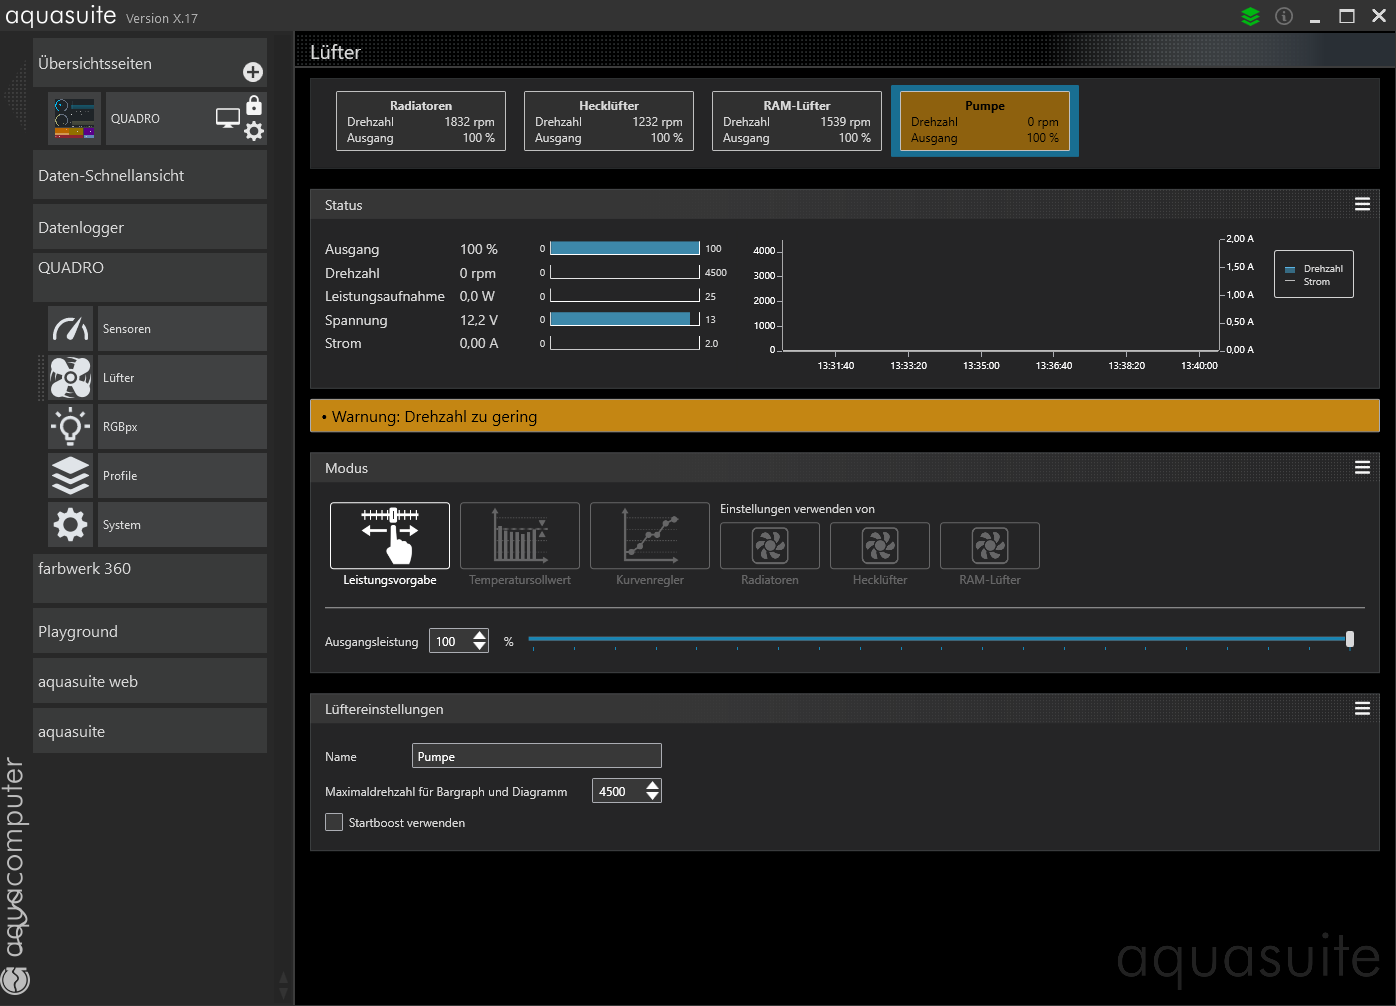1396x1006 pixels.
Task: Open Status panel hamburger menu
Action: [x=1362, y=204]
